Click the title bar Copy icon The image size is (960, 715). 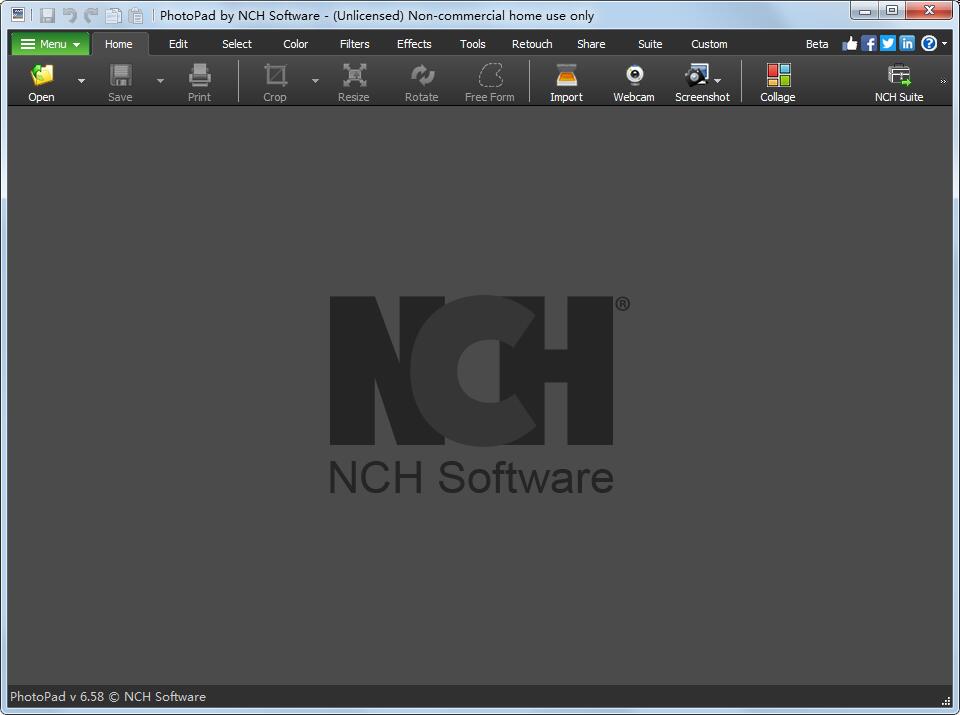(113, 15)
